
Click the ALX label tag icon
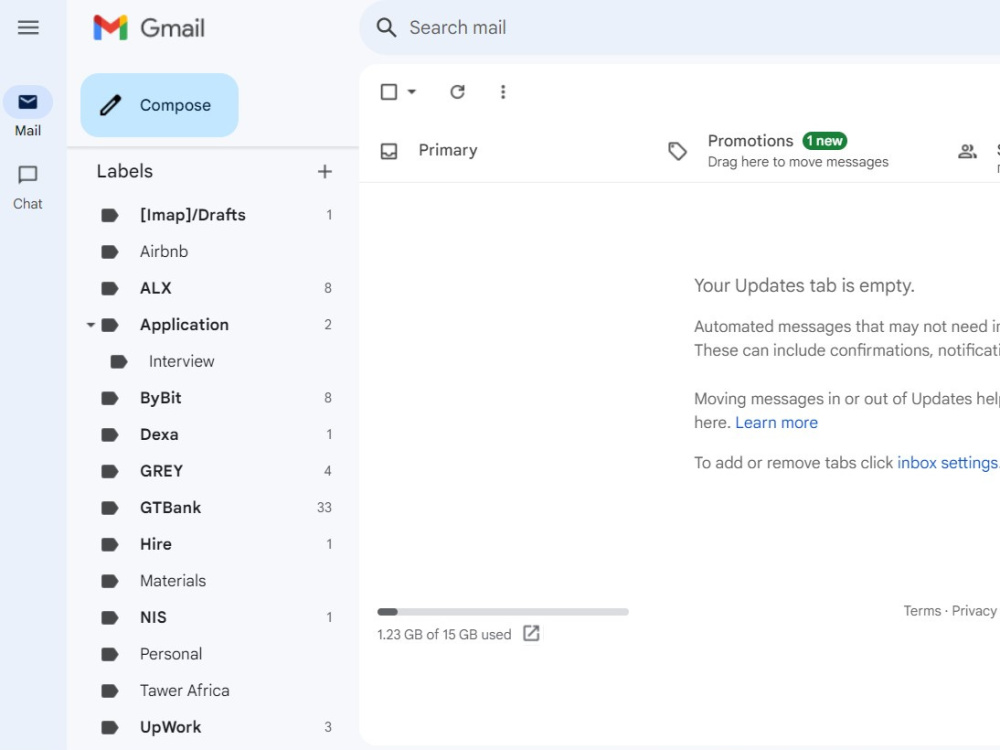click(x=110, y=288)
